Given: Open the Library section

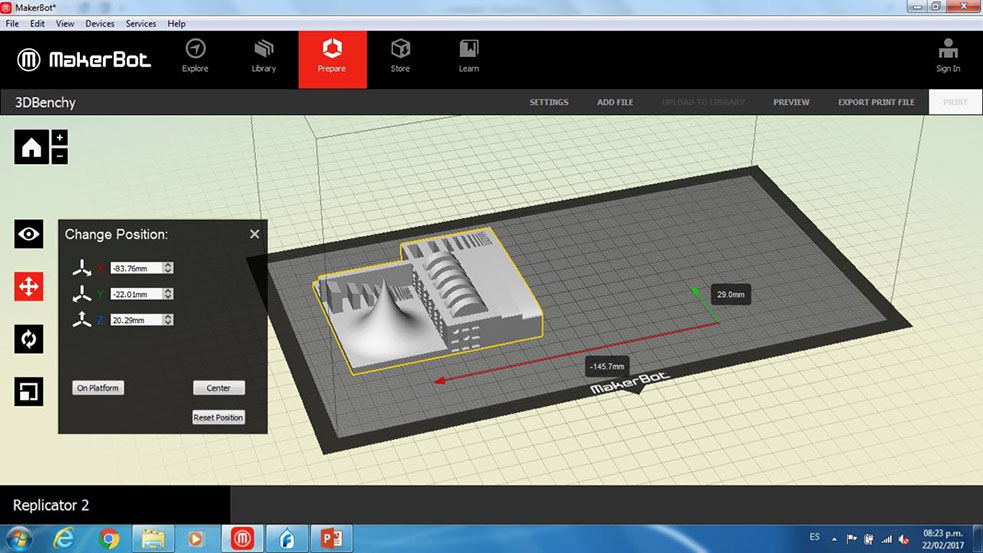Looking at the screenshot, I should [264, 56].
